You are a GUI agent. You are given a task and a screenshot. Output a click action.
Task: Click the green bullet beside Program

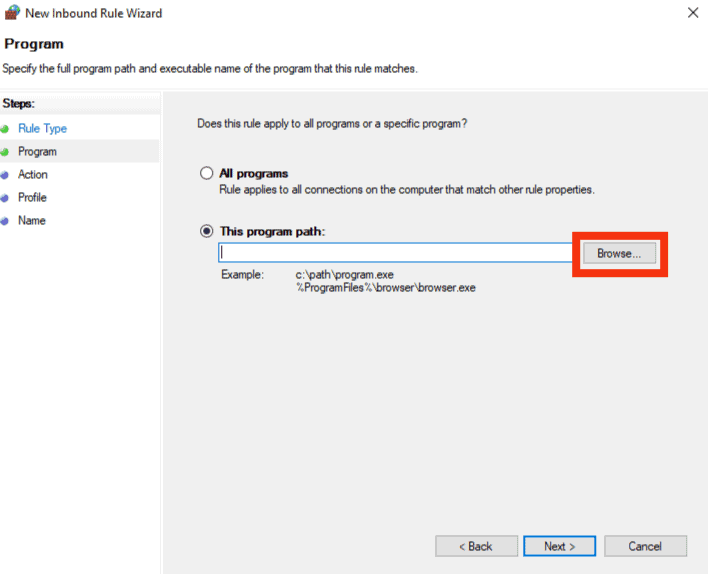5,152
